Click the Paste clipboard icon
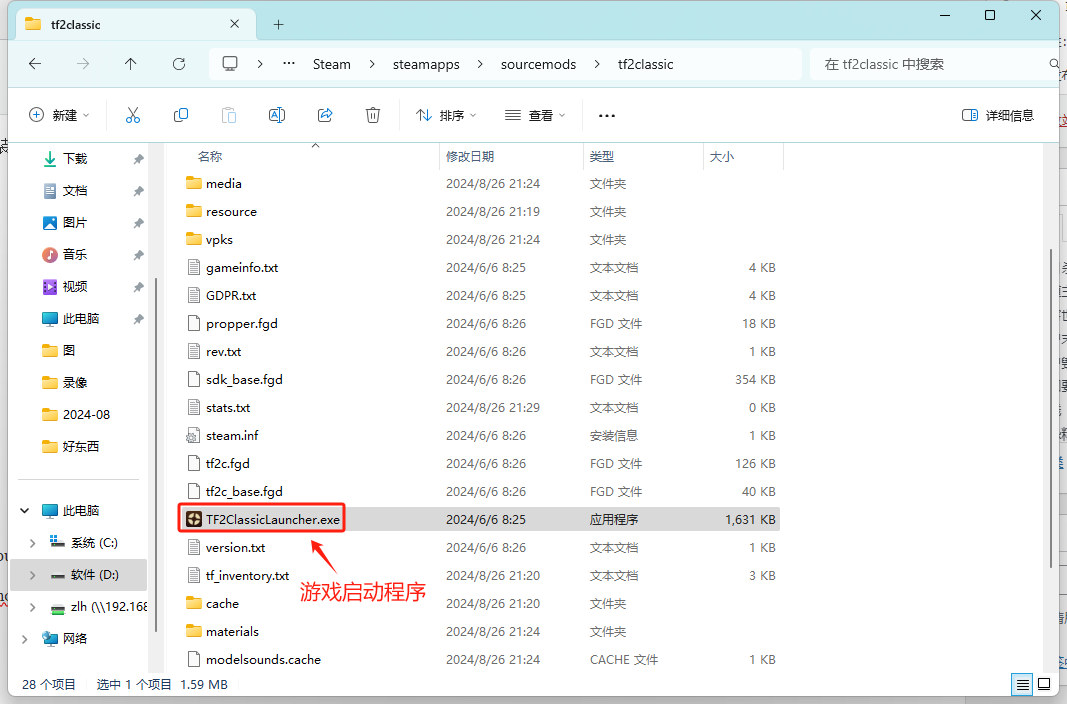This screenshot has width=1067, height=704. click(229, 116)
